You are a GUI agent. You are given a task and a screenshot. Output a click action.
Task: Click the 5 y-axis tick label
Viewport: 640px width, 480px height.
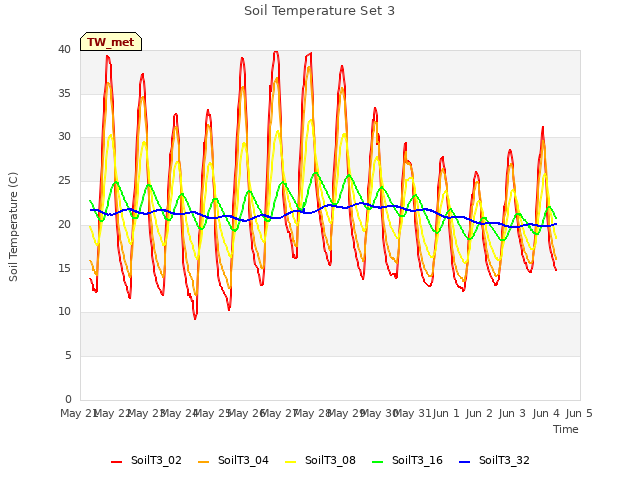pos(68,356)
